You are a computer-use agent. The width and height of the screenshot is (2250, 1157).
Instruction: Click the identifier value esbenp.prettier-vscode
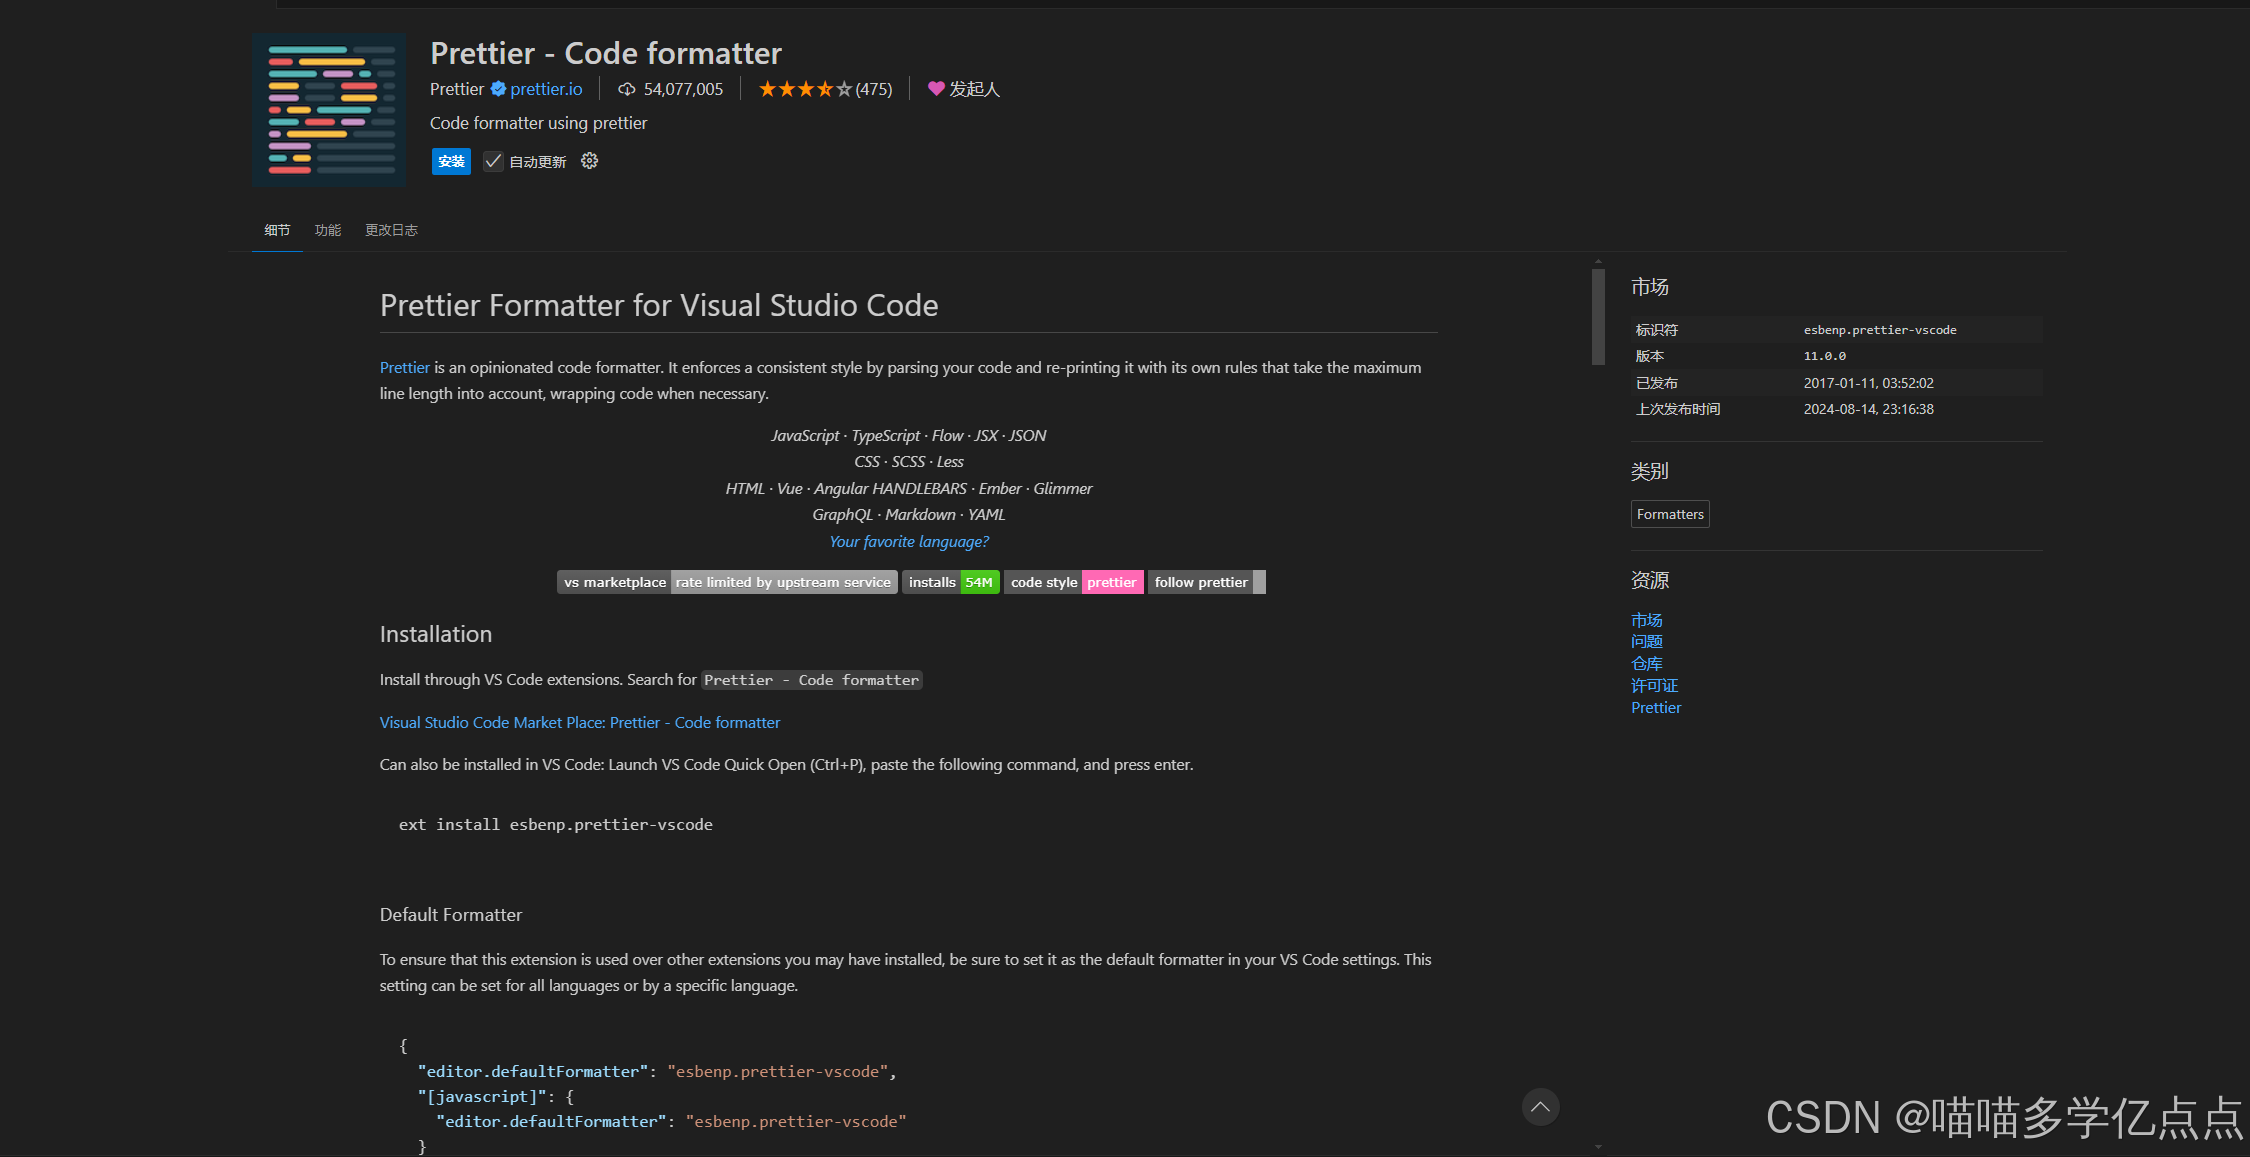1880,330
